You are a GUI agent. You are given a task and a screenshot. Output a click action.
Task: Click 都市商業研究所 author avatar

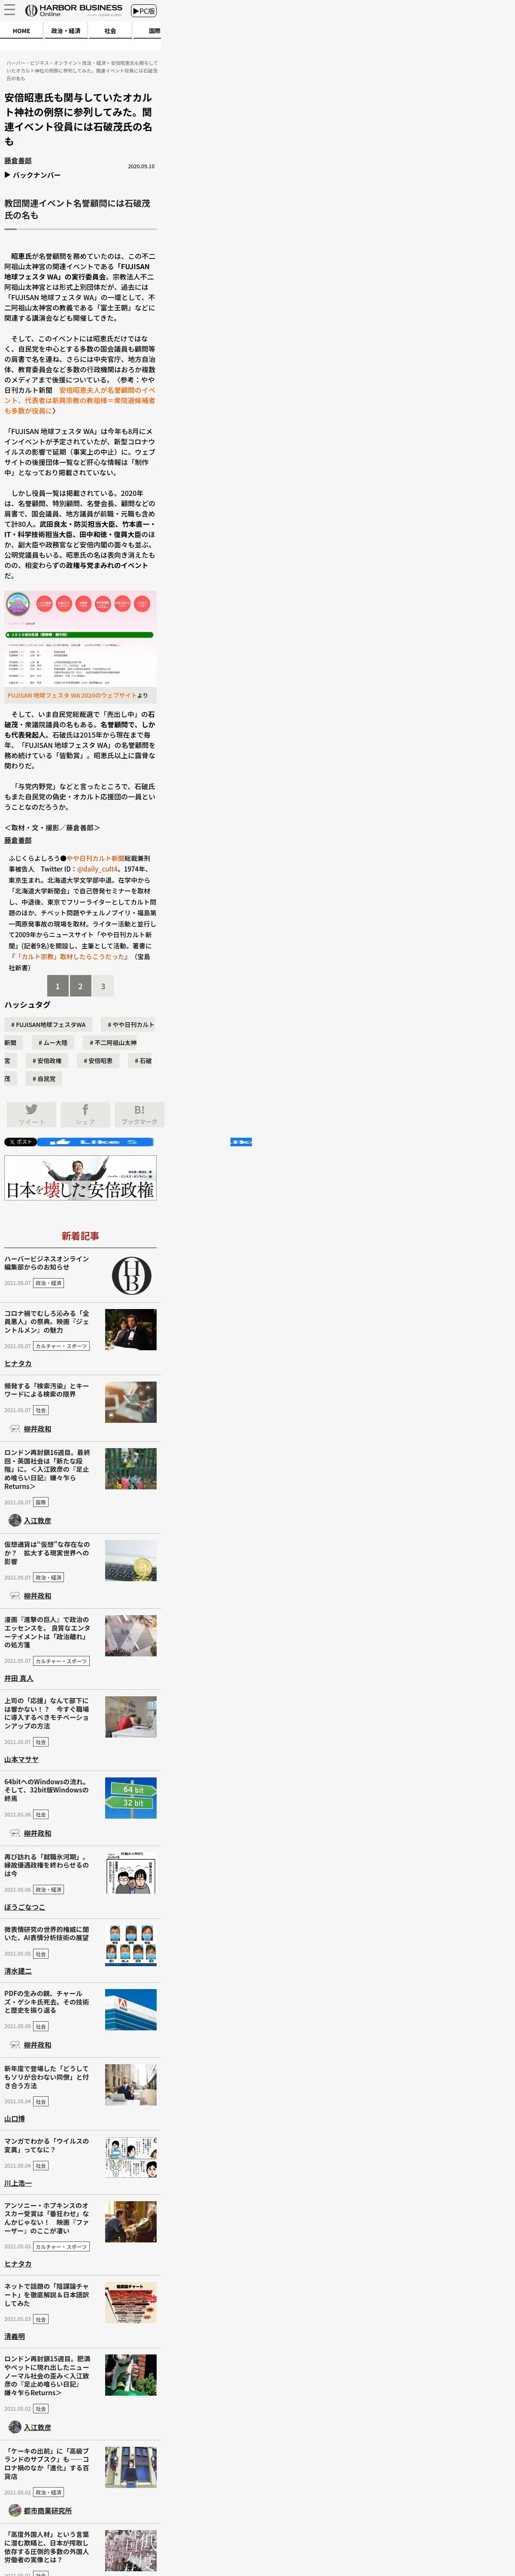(15, 2511)
